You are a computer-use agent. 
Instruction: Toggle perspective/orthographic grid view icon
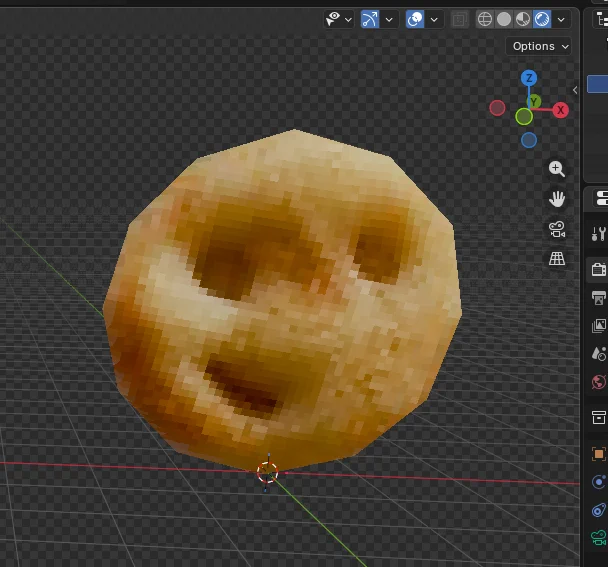[x=557, y=259]
